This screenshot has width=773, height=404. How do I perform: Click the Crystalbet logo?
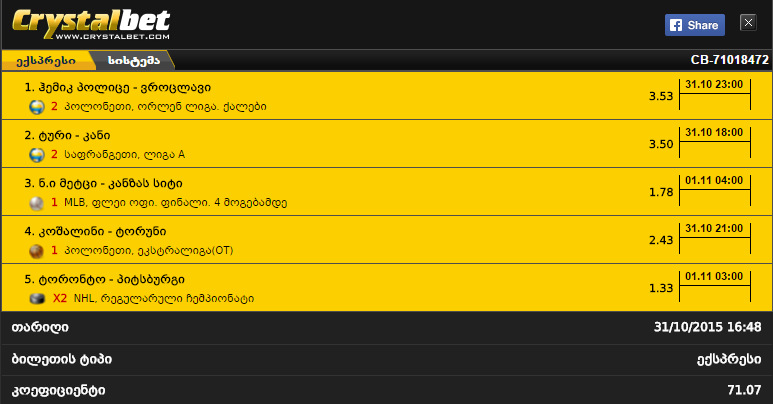click(x=92, y=19)
